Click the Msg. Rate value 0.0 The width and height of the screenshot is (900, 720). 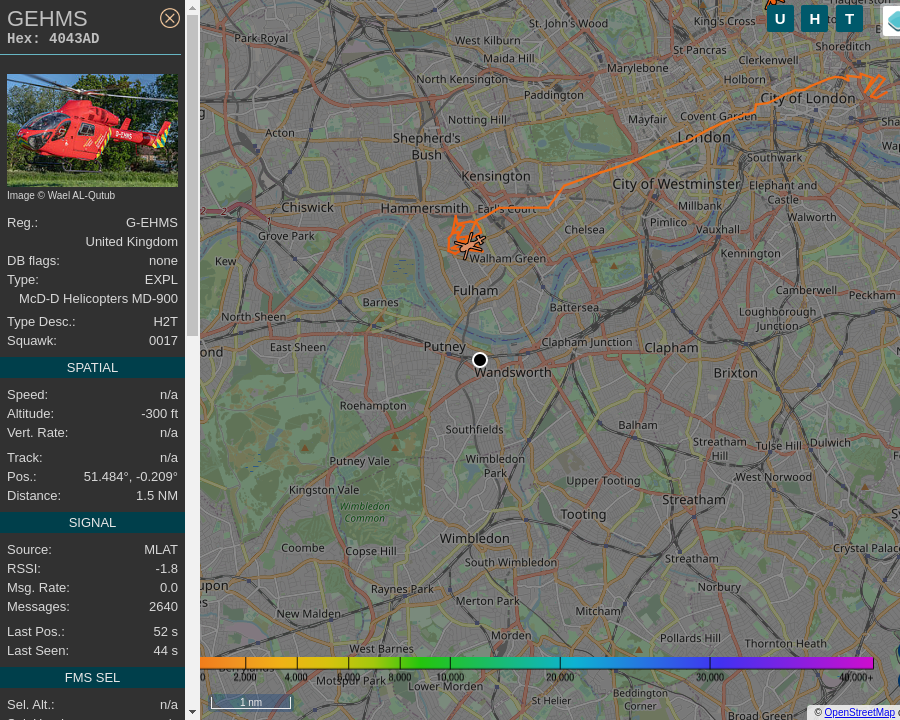[169, 587]
